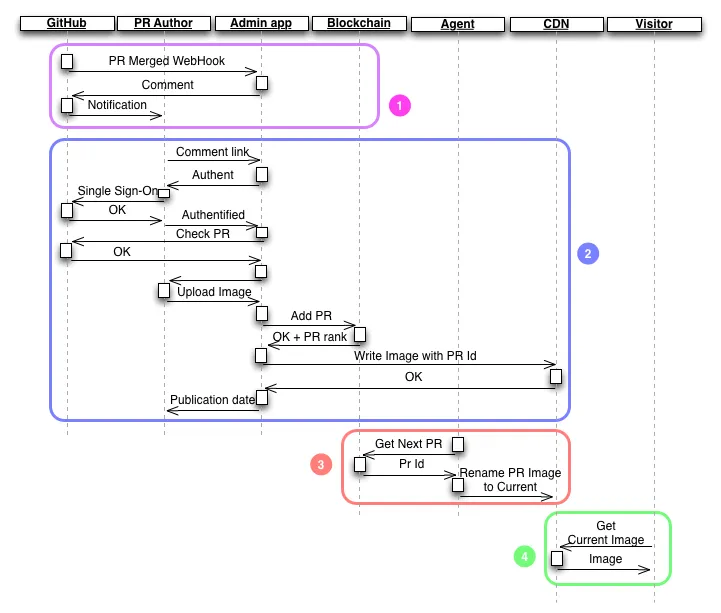Viewport: 721px width, 613px height.
Task: Click the 'Add PR' message label
Action: (311, 316)
